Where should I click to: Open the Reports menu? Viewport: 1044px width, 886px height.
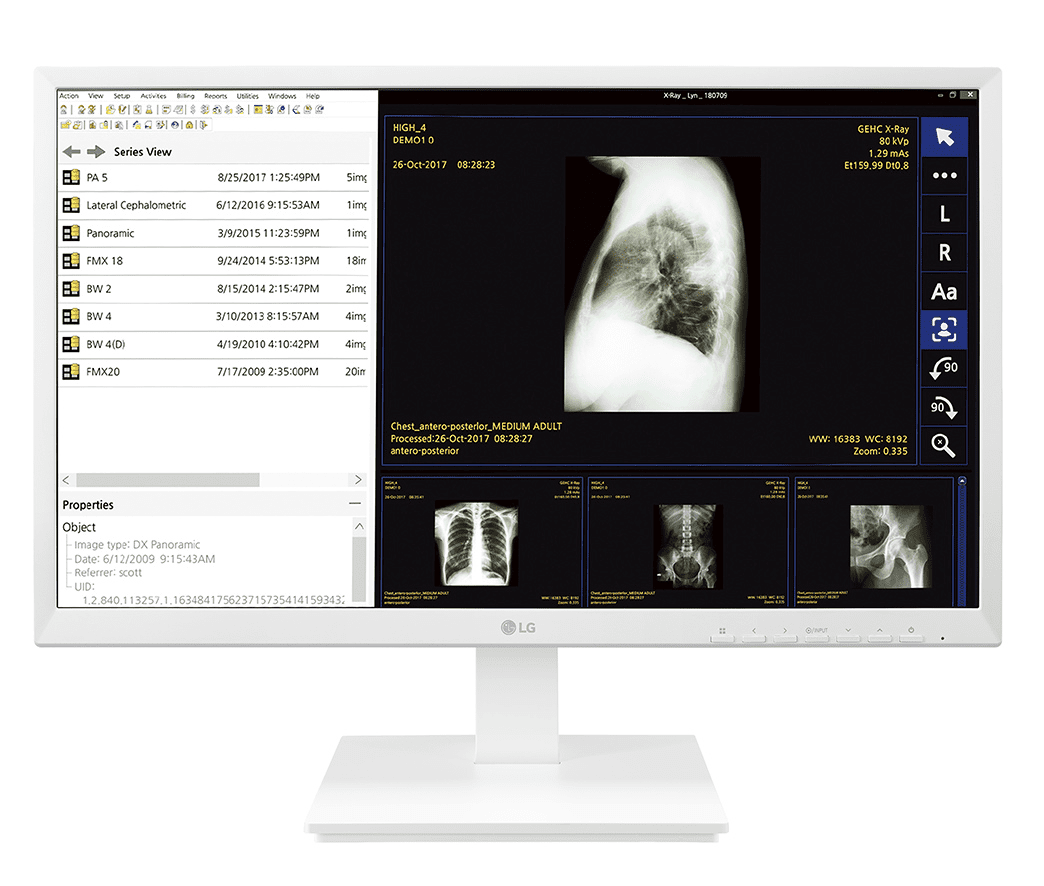(x=216, y=96)
